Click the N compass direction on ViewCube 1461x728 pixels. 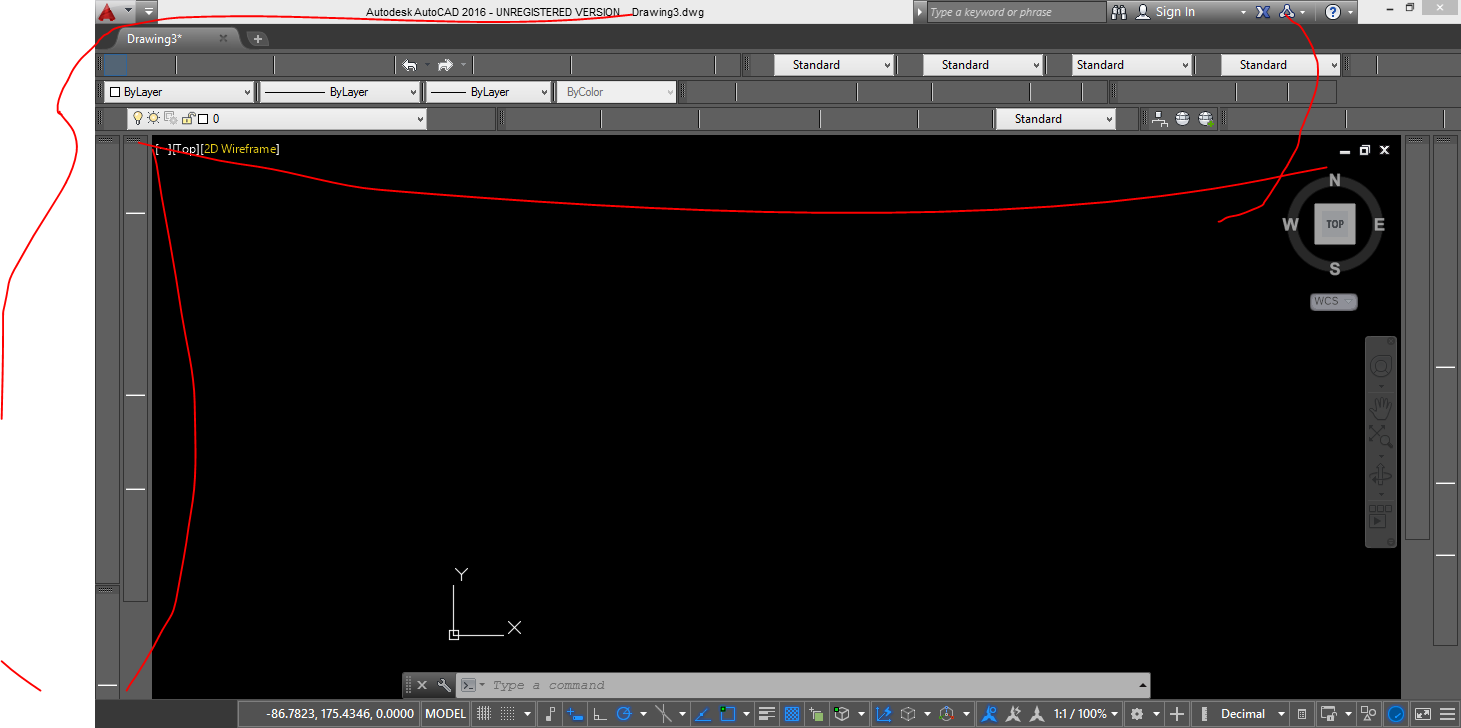(x=1335, y=181)
